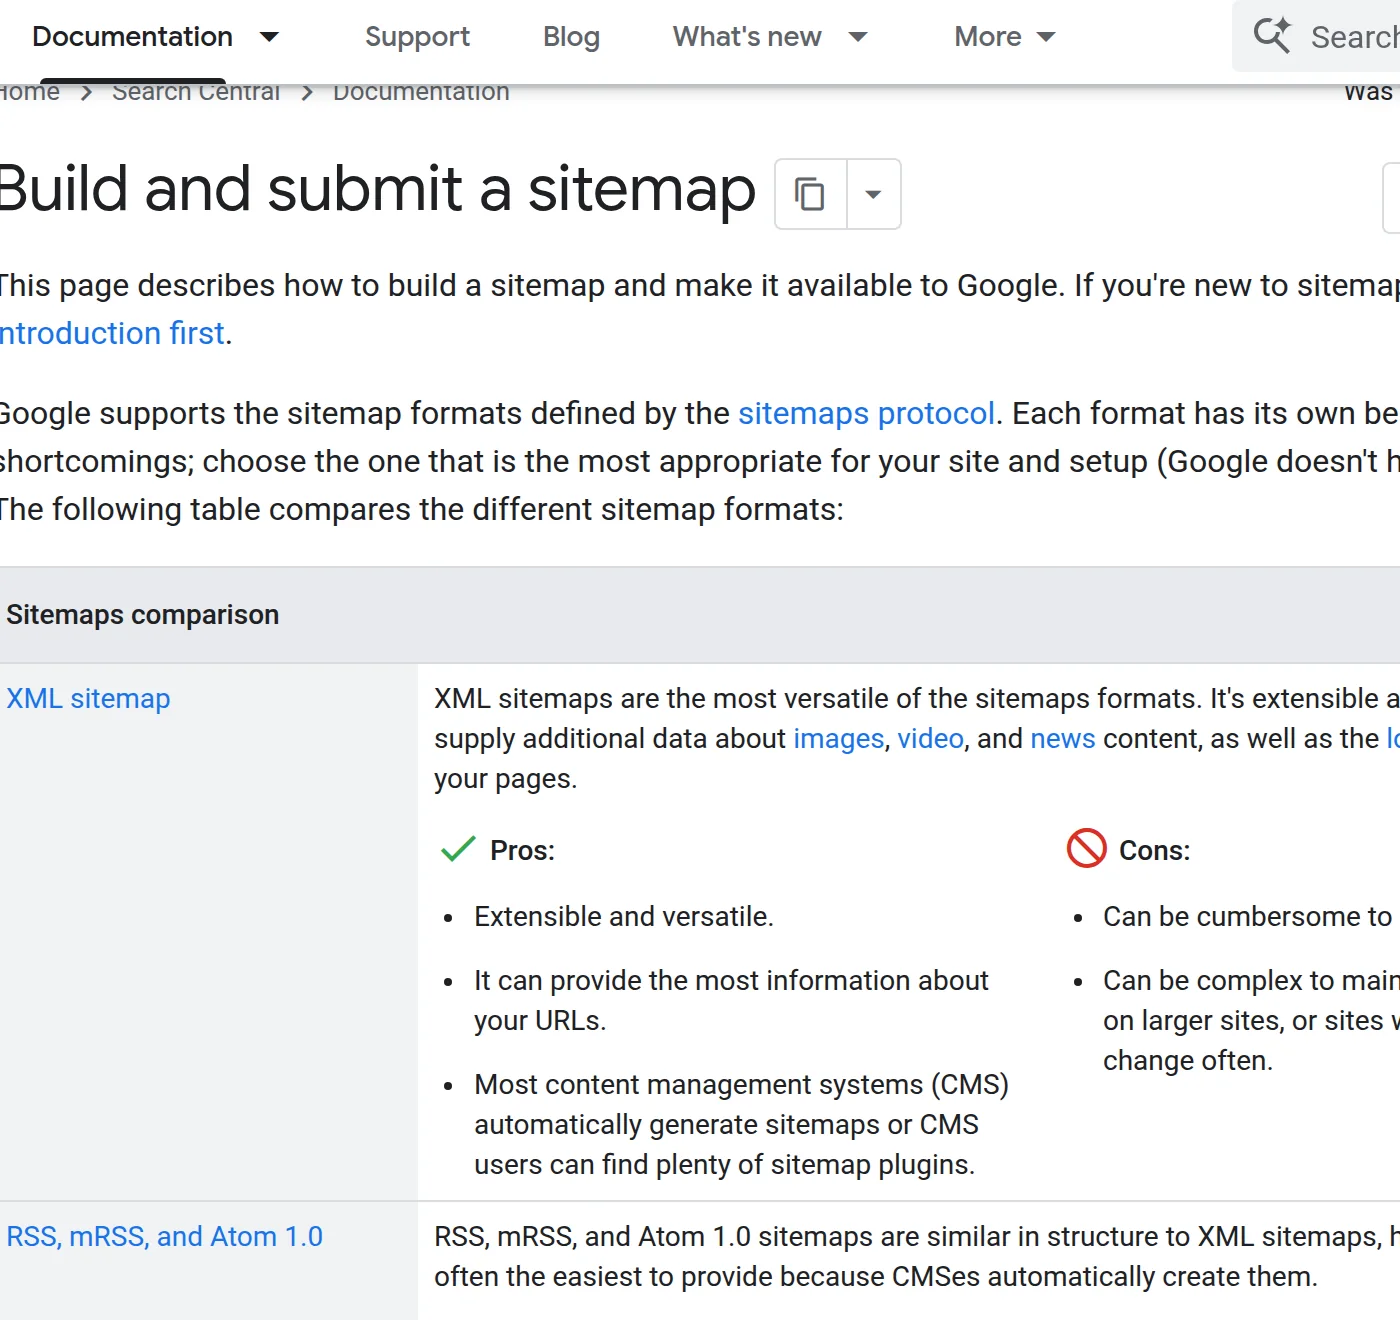Click the 'Most content management systems (CMS)' bullet
1400x1320 pixels.
tap(741, 1124)
